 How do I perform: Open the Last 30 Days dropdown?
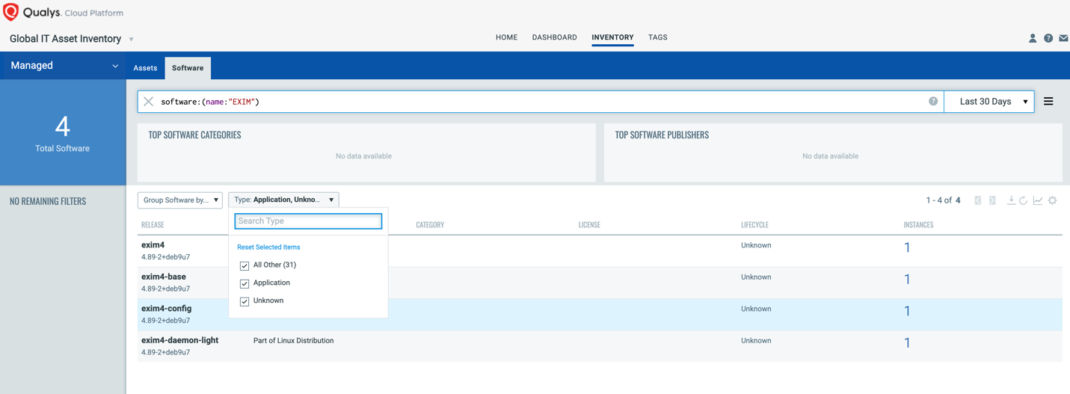click(989, 102)
